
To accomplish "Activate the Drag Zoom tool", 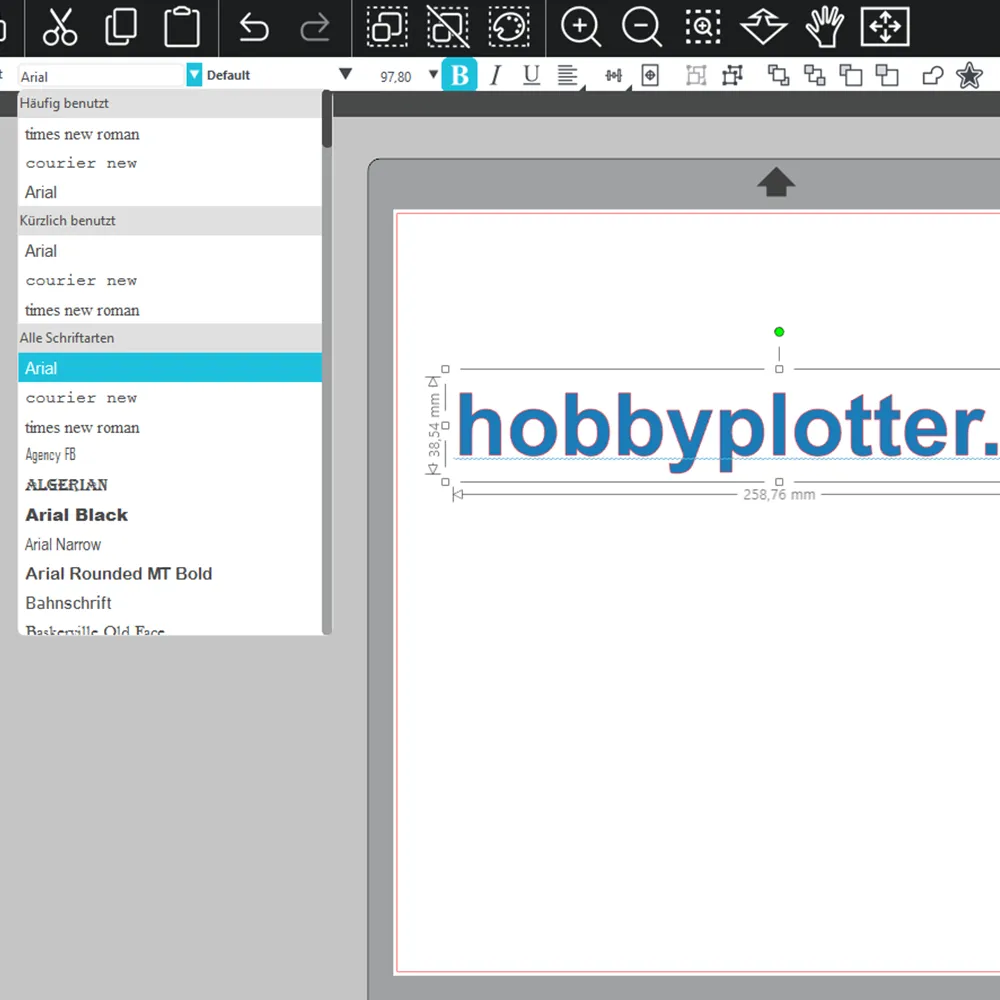I will 763,27.
